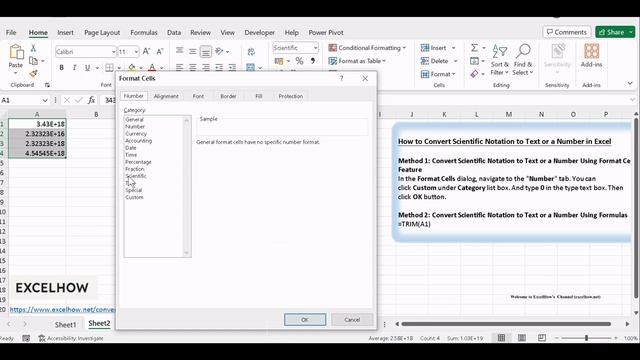Screen dimensions: 640x360
Task: Open the Name Box dropdown arrow
Action: pyautogui.click(x=44, y=100)
